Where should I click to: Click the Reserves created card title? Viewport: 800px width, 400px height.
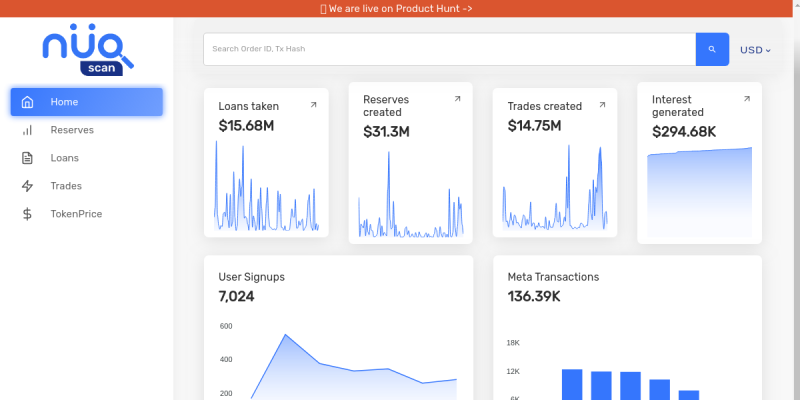386,106
